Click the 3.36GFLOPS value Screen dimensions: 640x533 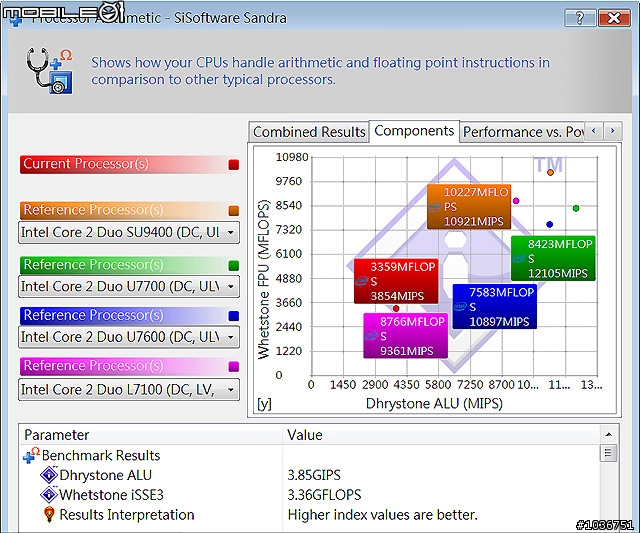click(324, 495)
